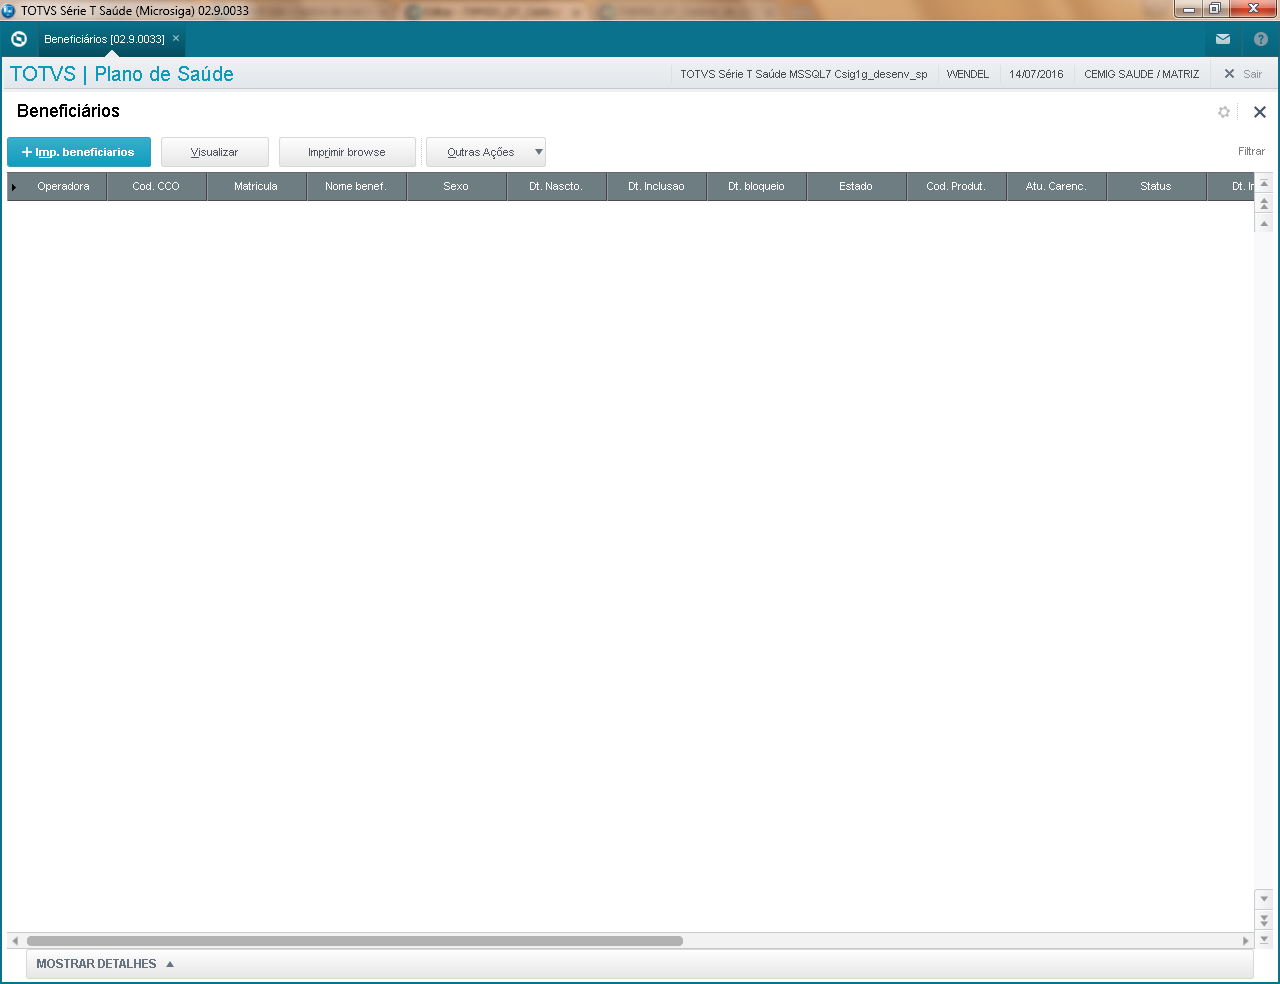The height and width of the screenshot is (984, 1280).
Task: Click the Dt. Inclusao column header
Action: click(656, 186)
